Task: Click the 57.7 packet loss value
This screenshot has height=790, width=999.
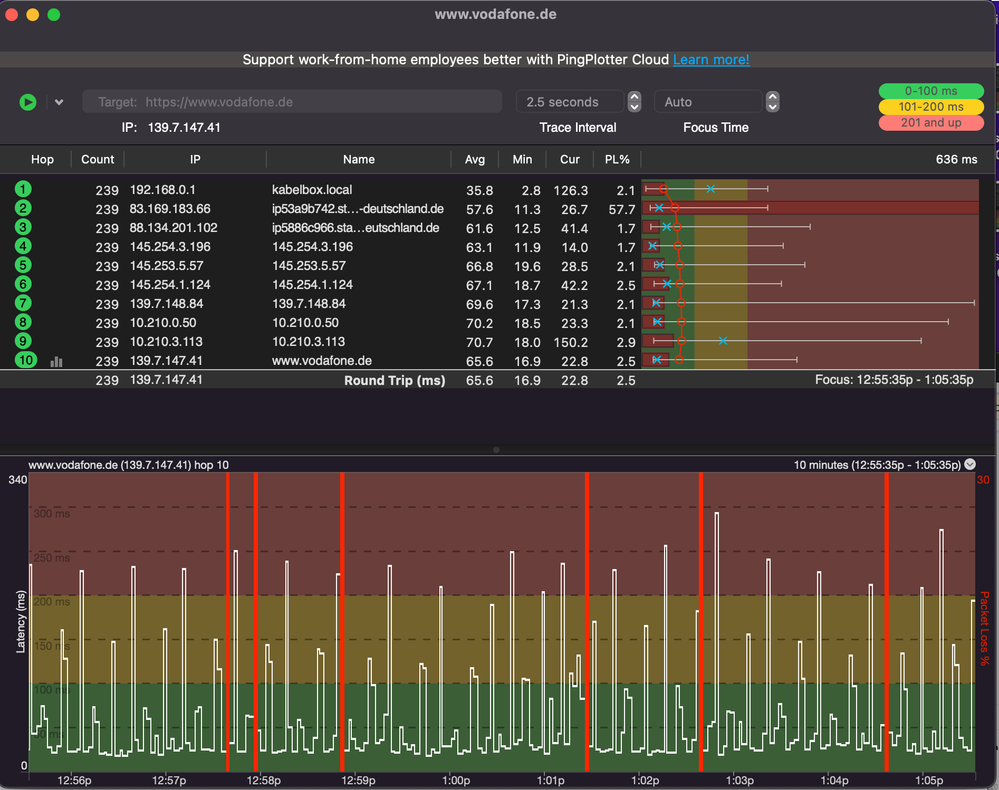Action: pyautogui.click(x=622, y=210)
